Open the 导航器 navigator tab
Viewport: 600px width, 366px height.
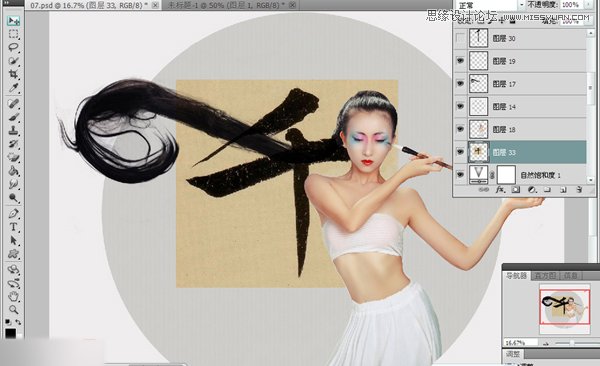517,276
